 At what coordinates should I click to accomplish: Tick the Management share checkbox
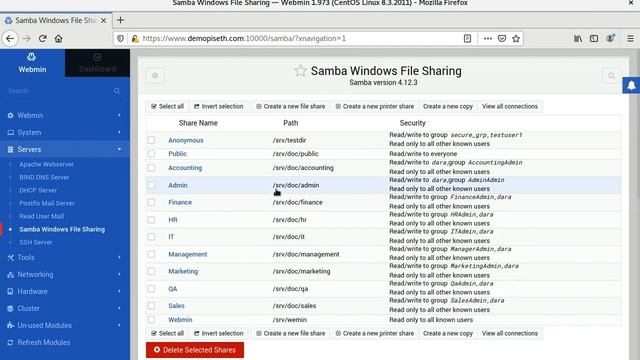point(151,254)
